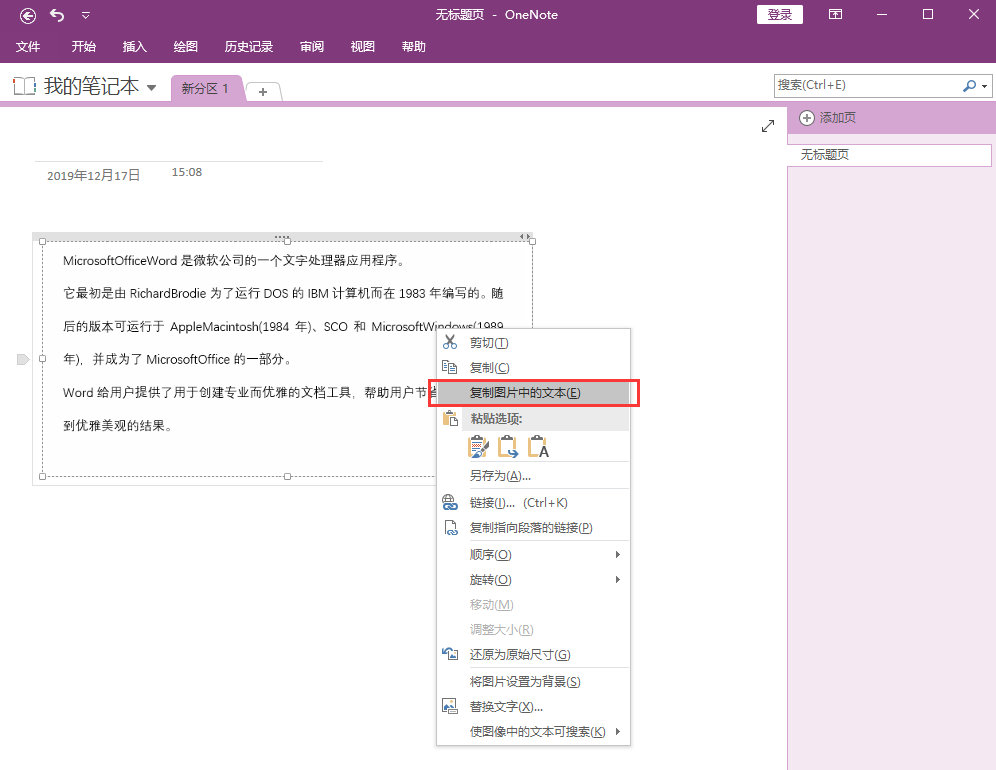This screenshot has width=996, height=770.
Task: Open the quick access toolbar customize dropdown
Action: click(x=86, y=15)
